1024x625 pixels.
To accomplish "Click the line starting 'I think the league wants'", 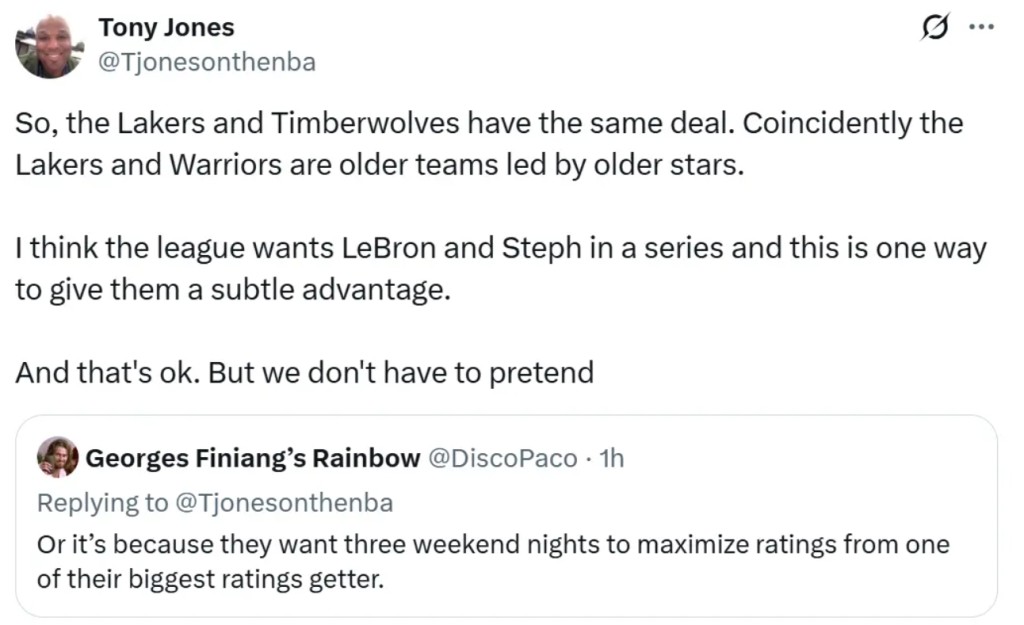I will (x=500, y=249).
